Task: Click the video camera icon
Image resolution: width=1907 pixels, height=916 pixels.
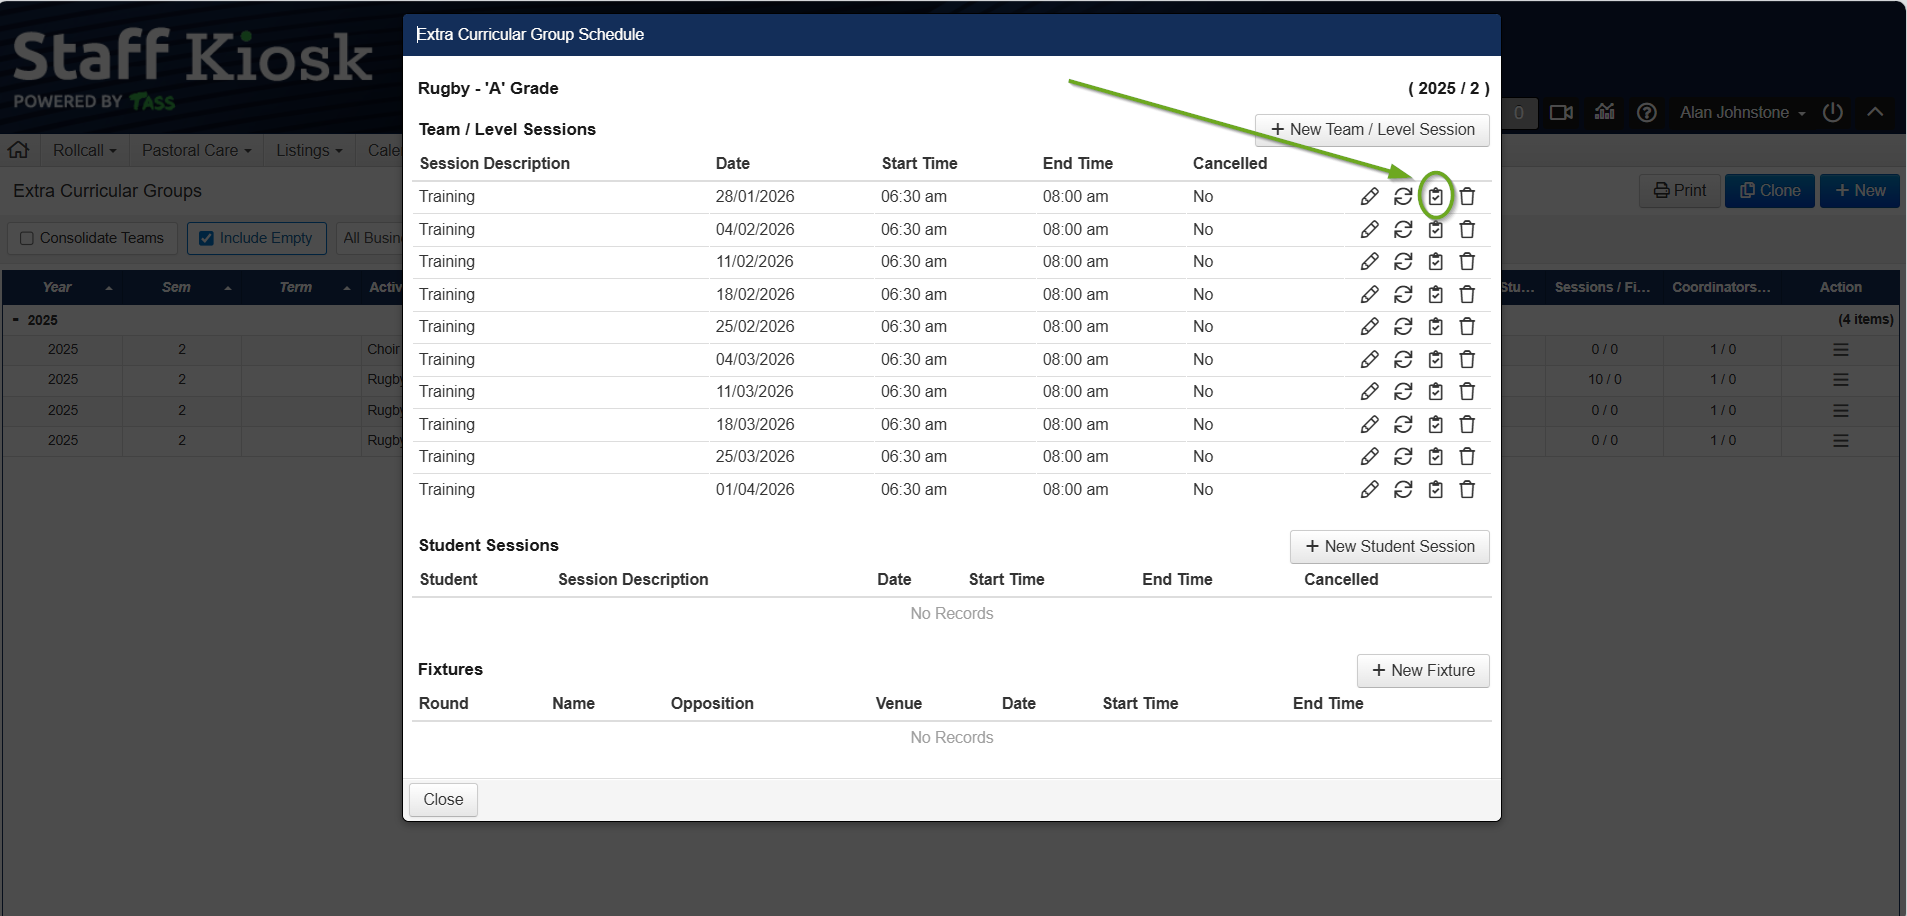Action: coord(1560,113)
